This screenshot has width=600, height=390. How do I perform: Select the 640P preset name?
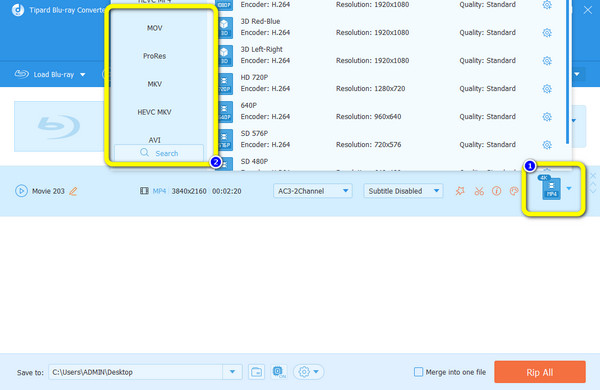pyautogui.click(x=249, y=105)
